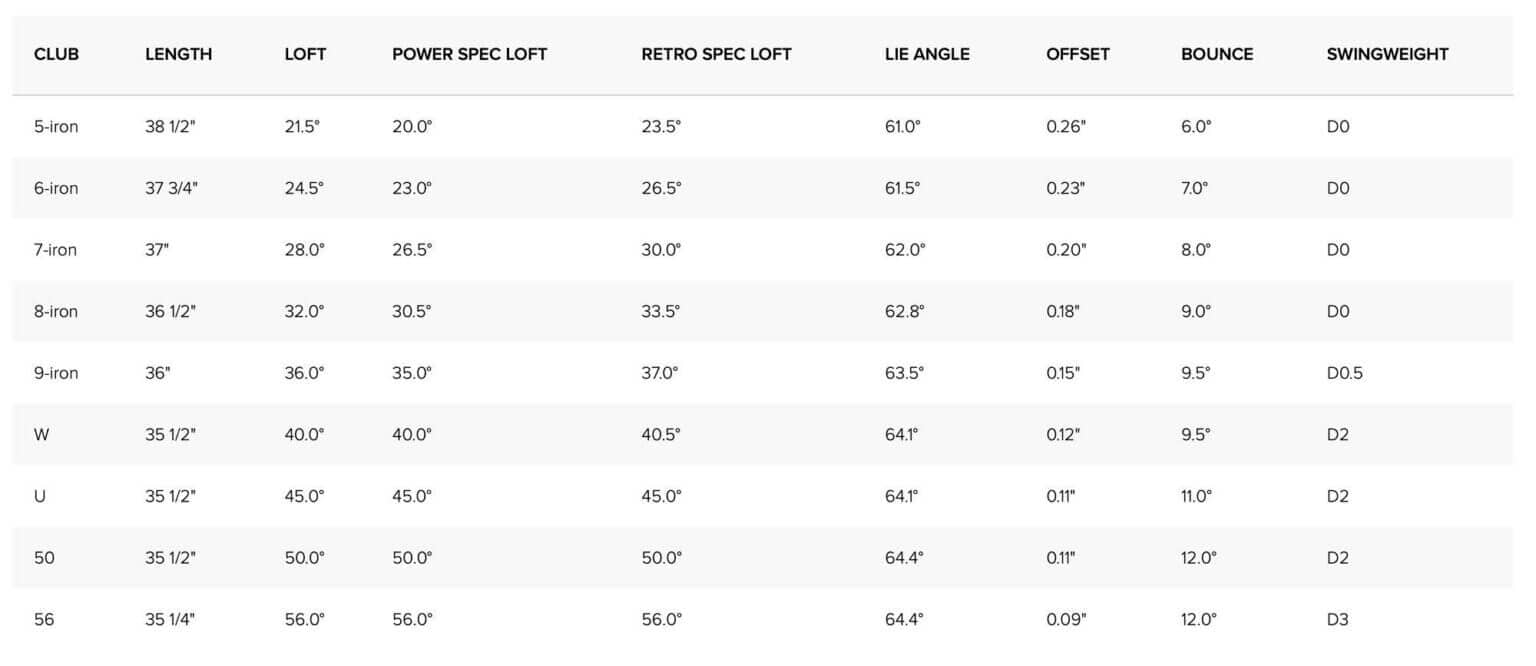Select the 30.5° power spec loft
Image resolution: width=1536 pixels, height=666 pixels.
412,312
